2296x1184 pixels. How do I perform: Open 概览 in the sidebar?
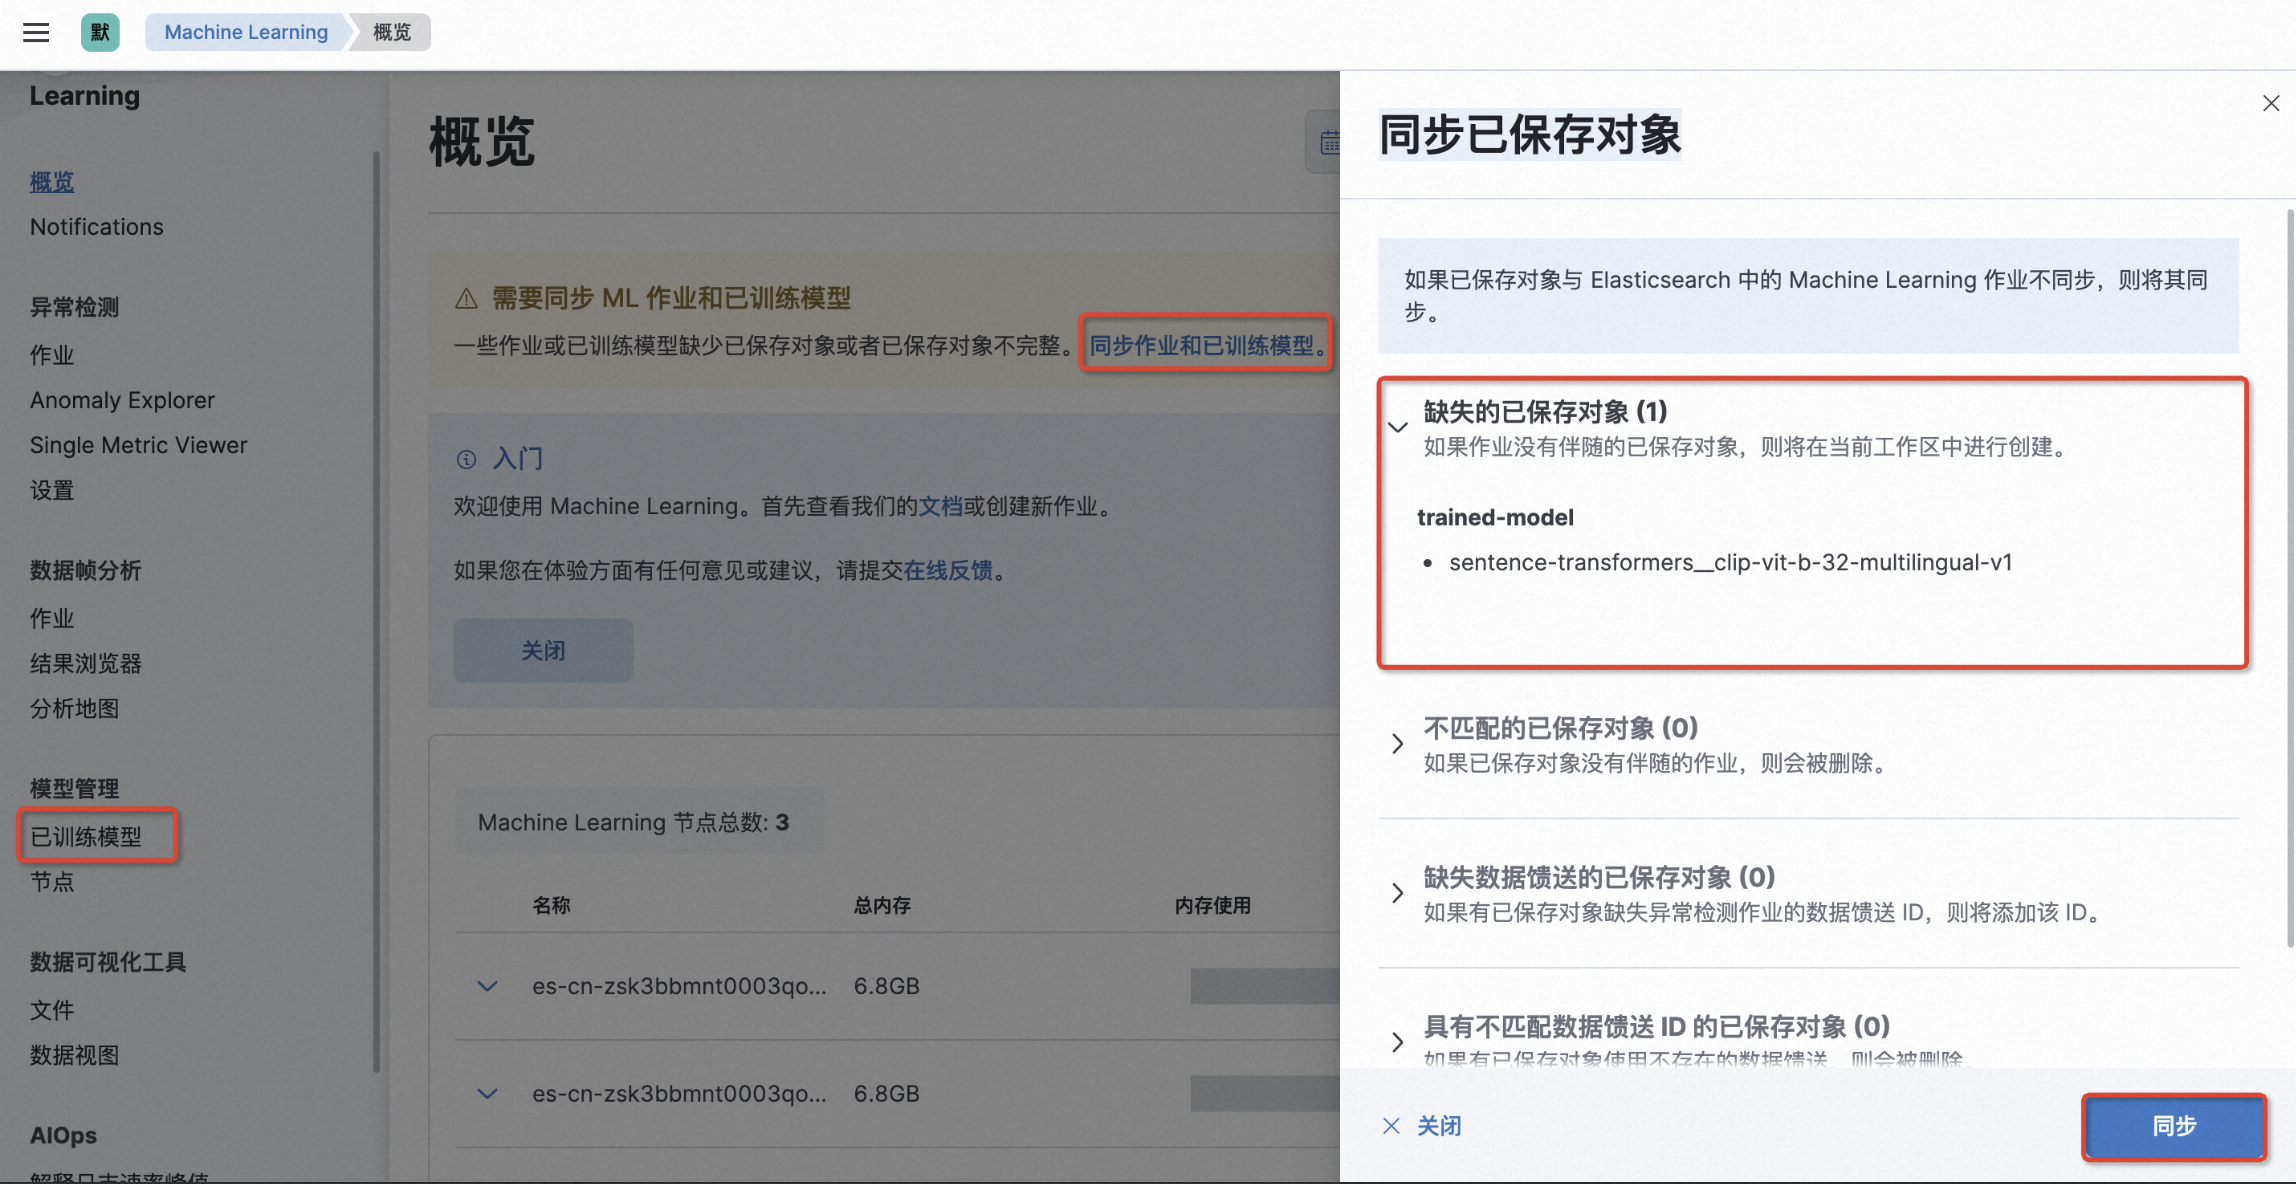click(x=52, y=182)
